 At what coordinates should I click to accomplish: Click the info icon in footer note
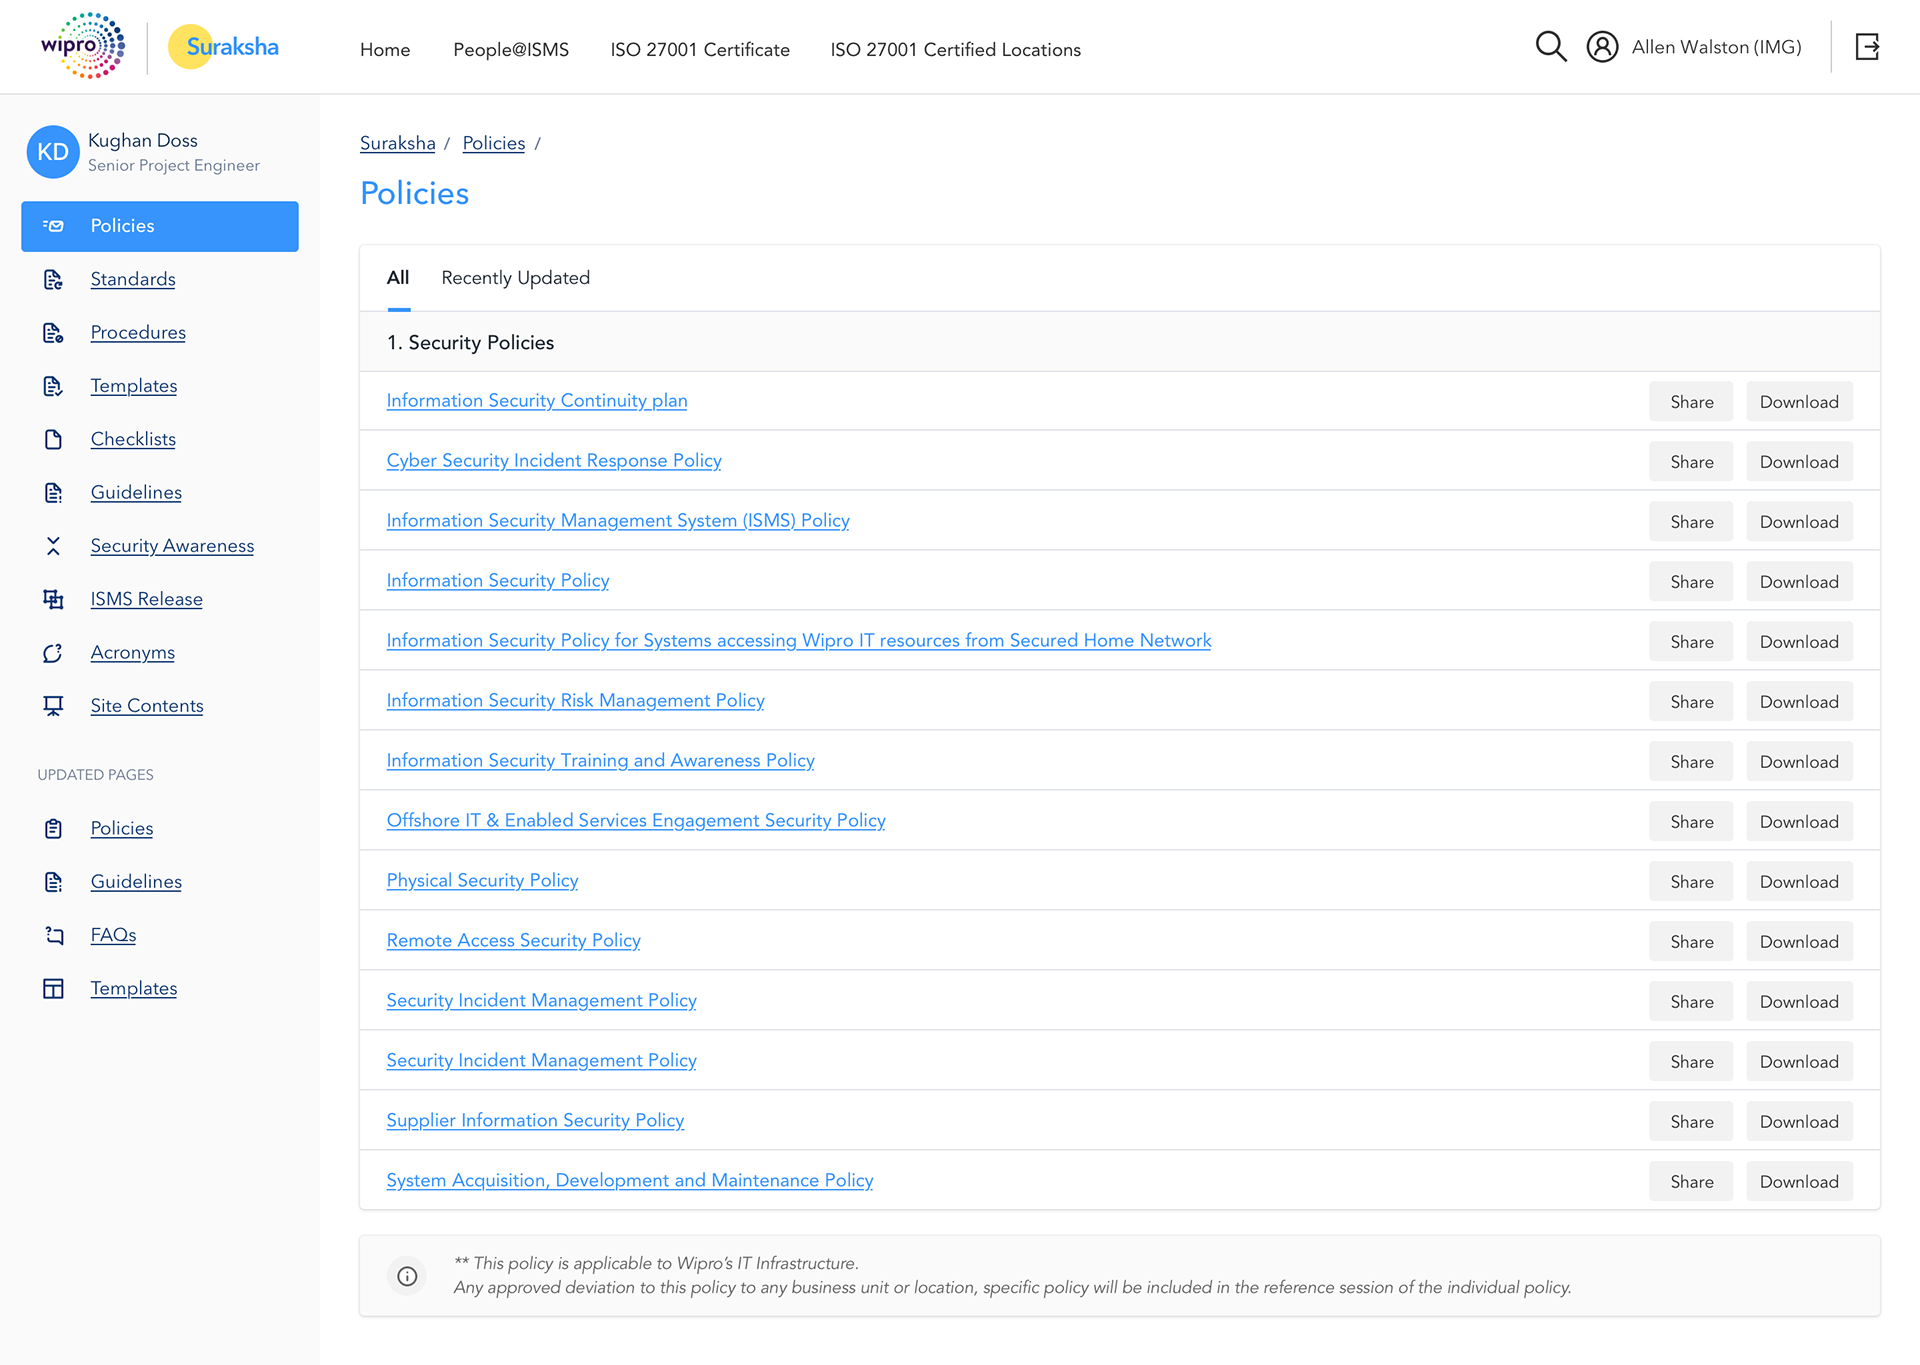407,1276
